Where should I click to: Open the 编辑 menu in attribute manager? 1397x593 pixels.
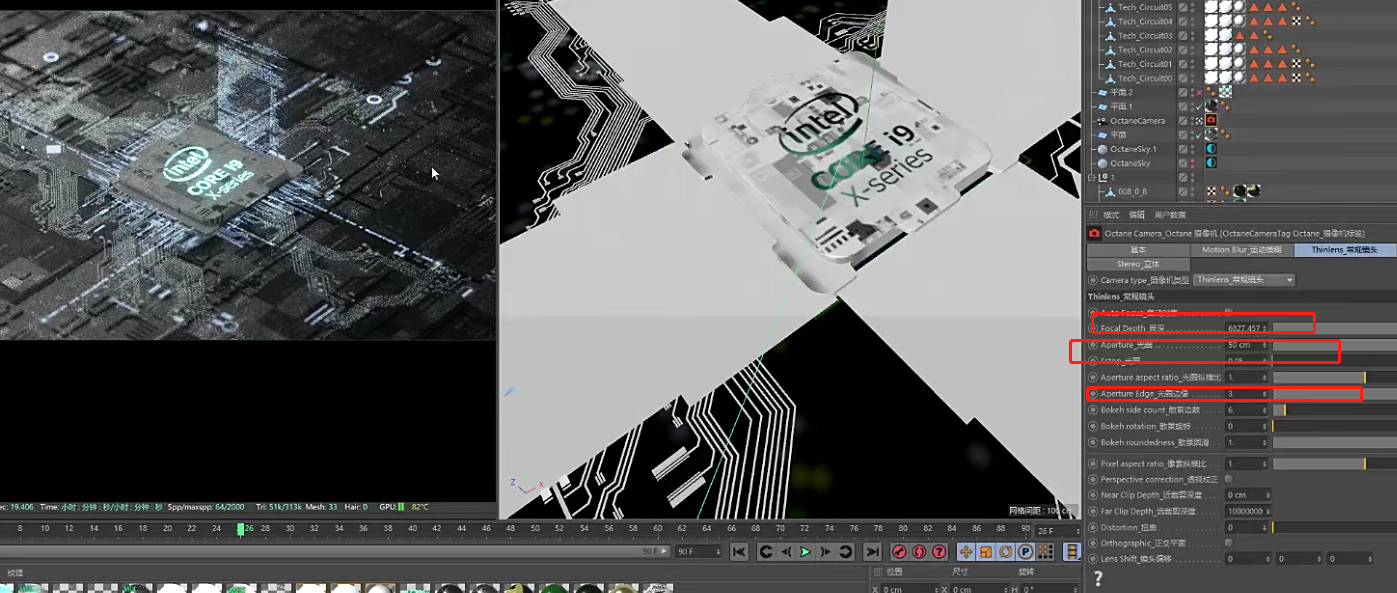1136,215
